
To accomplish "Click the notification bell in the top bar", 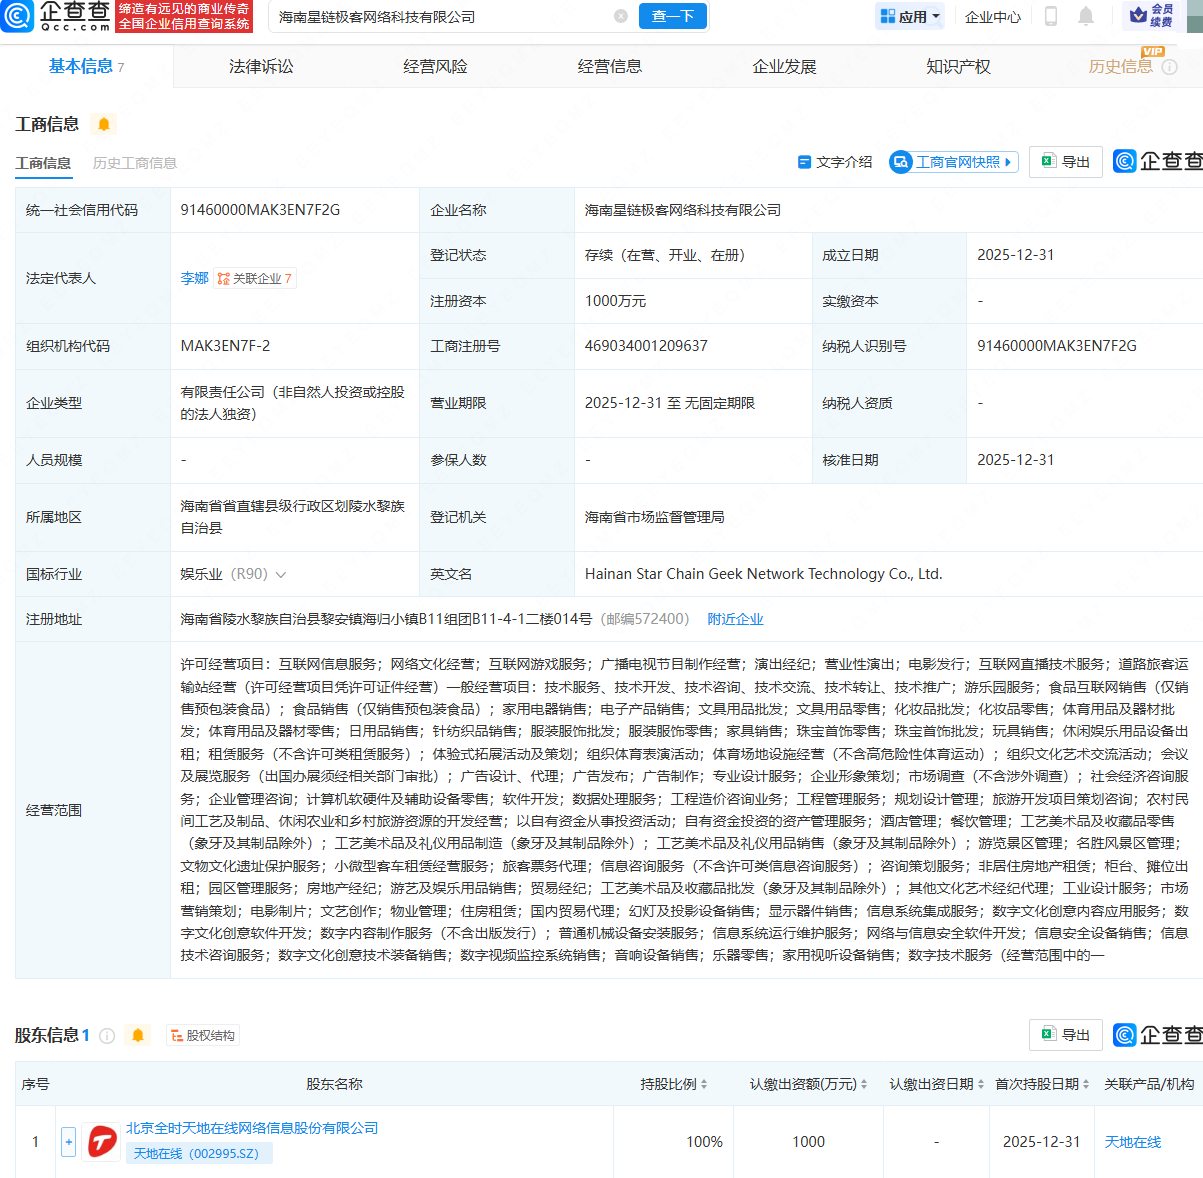I will tap(1086, 17).
